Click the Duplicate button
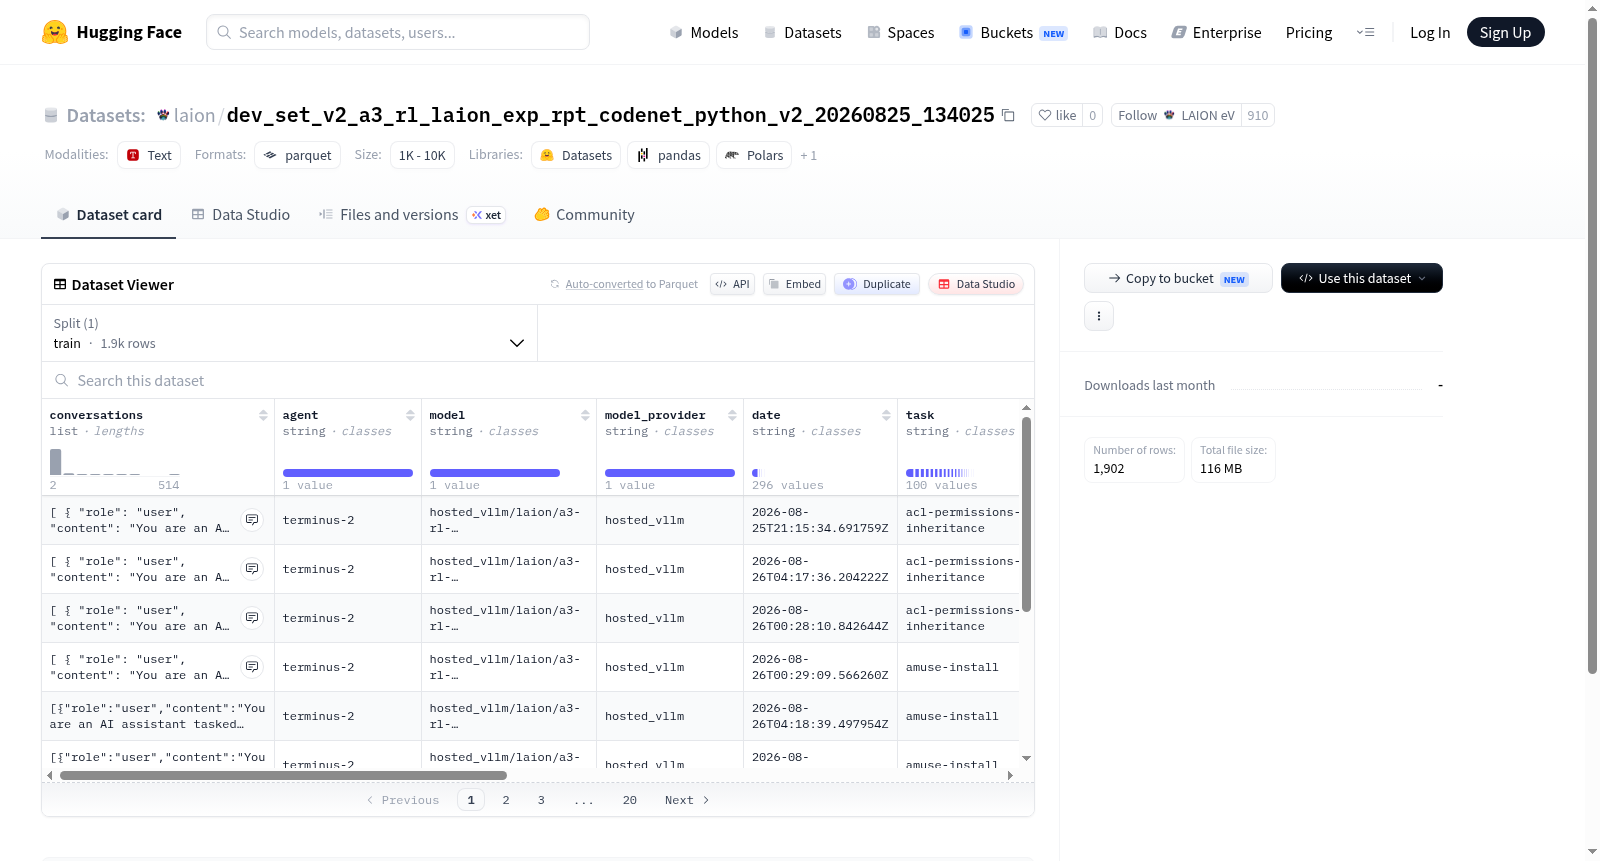 click(x=877, y=284)
